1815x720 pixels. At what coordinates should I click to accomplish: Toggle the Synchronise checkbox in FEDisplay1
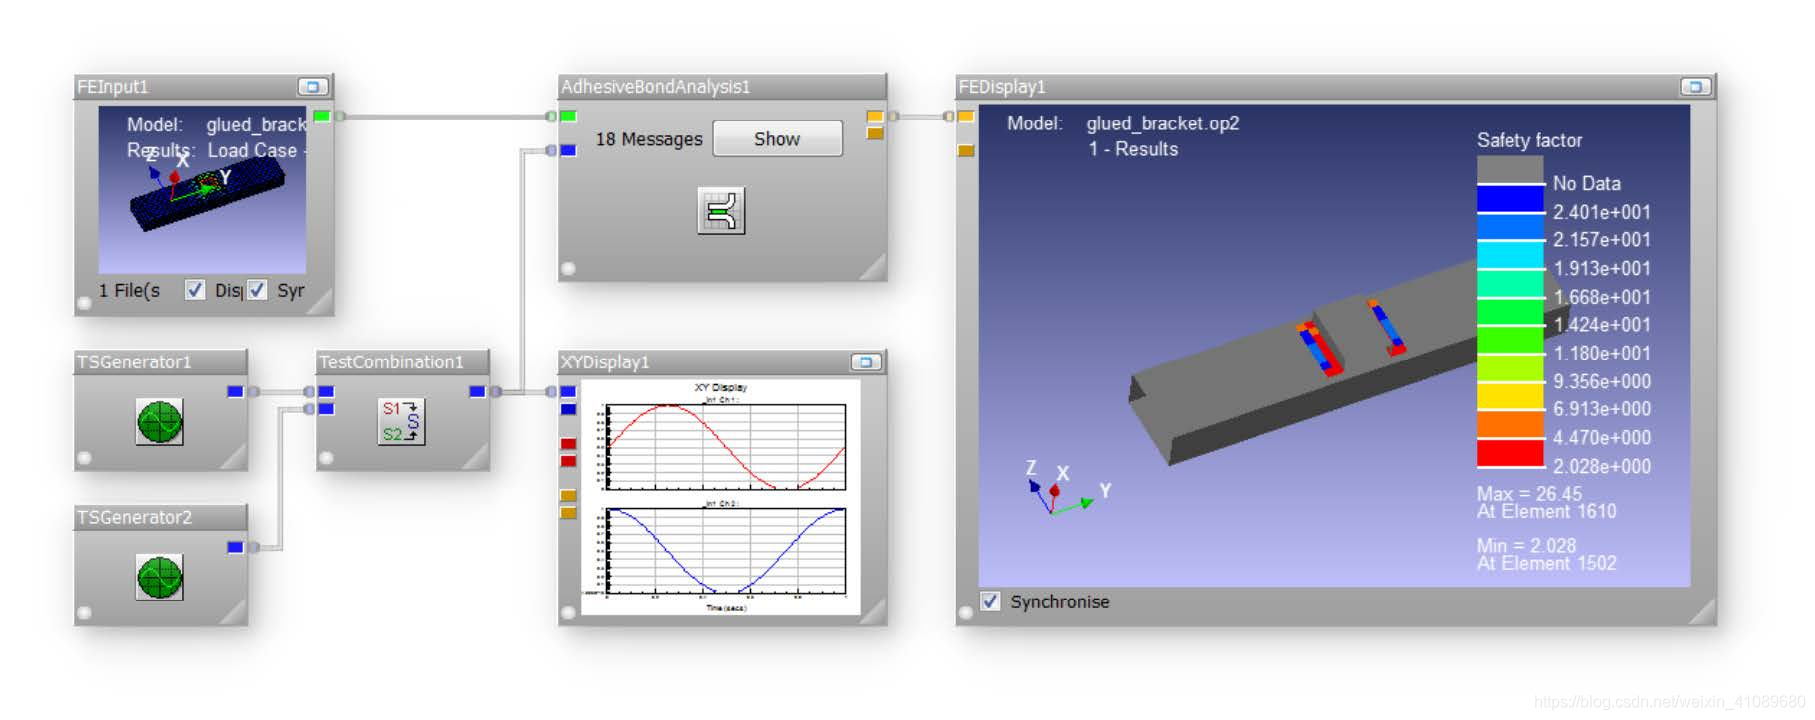990,601
